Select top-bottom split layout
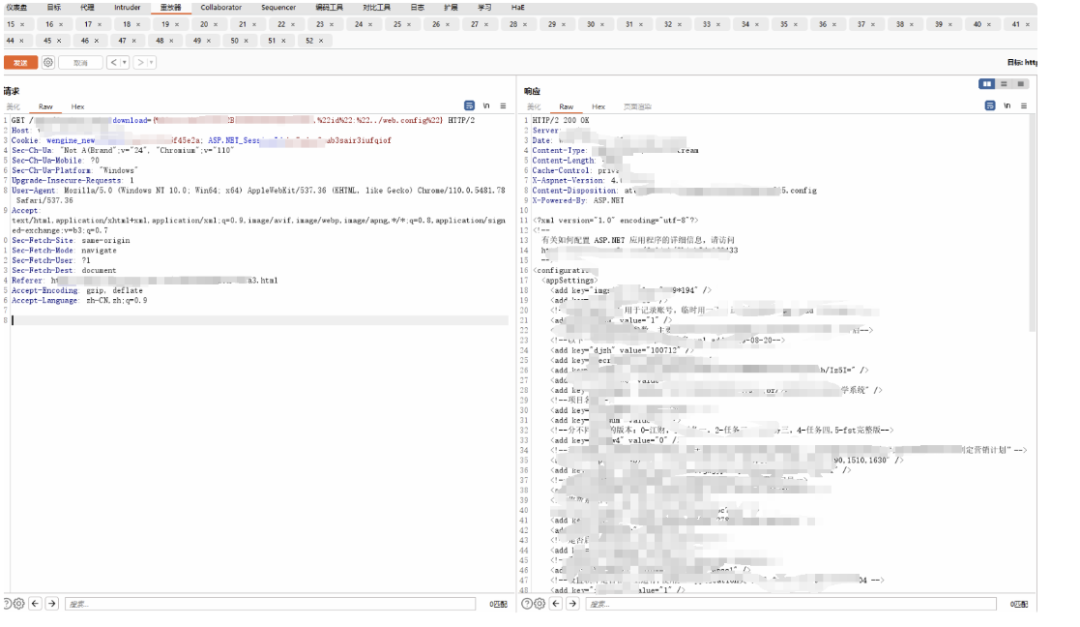 [1004, 83]
